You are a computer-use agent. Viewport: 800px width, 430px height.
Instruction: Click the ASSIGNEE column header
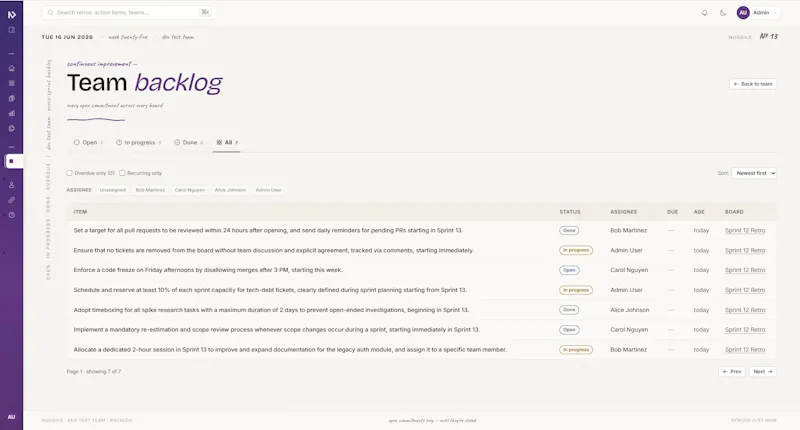[x=623, y=212]
